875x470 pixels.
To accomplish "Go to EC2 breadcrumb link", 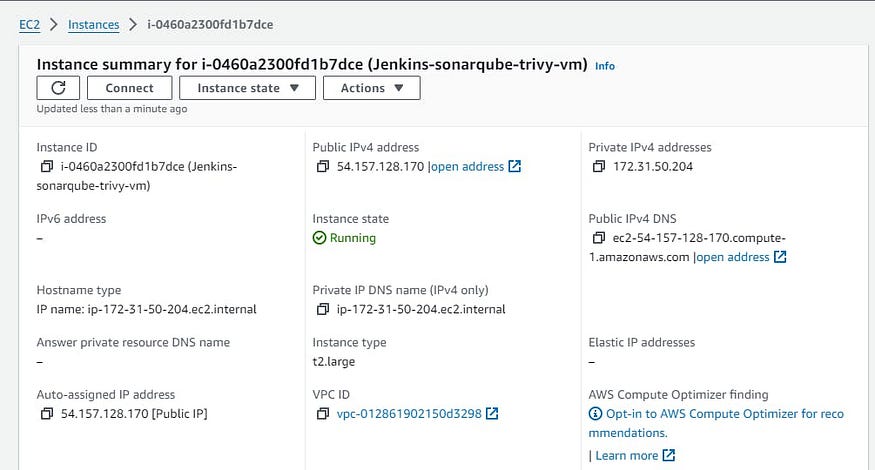I will [x=30, y=25].
